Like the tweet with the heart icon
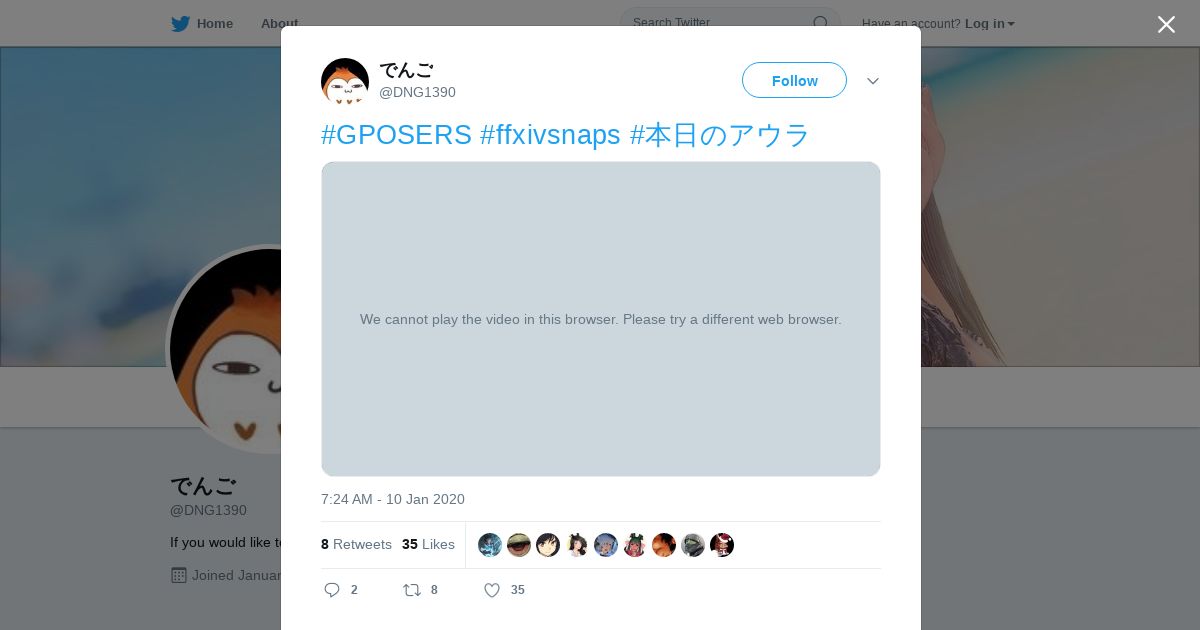 click(492, 590)
